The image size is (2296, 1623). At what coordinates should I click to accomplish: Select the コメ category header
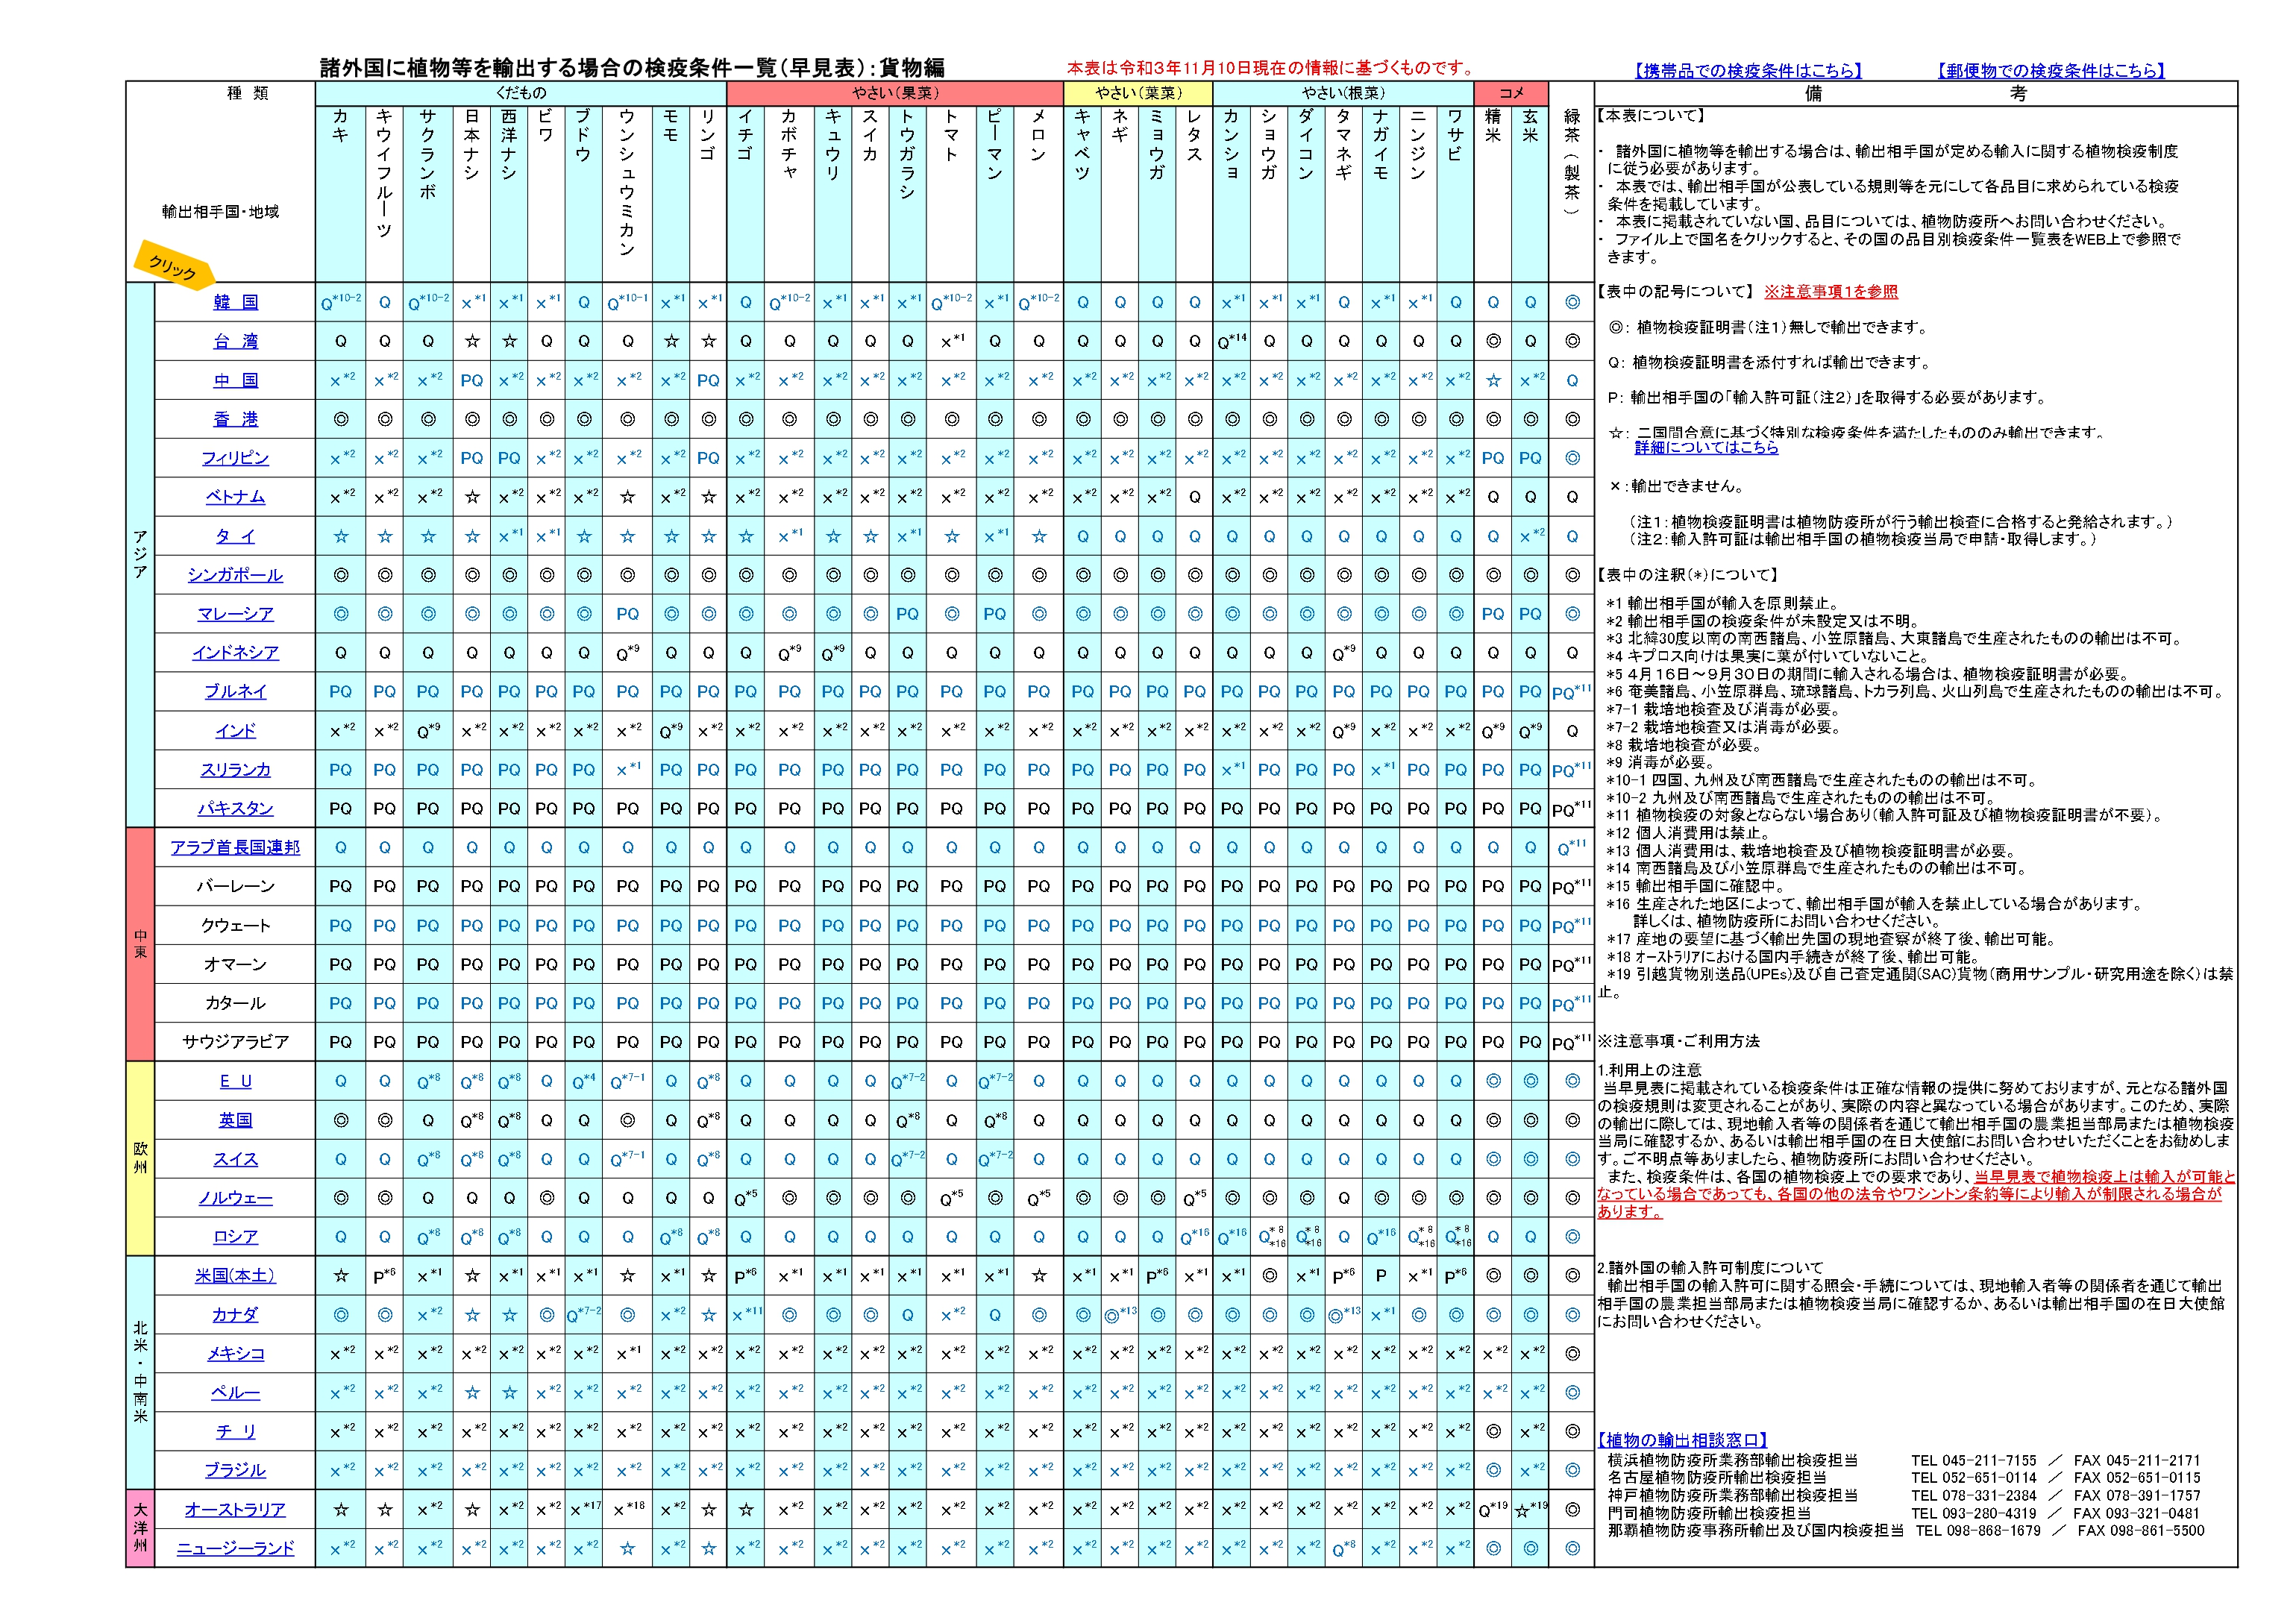1511,93
